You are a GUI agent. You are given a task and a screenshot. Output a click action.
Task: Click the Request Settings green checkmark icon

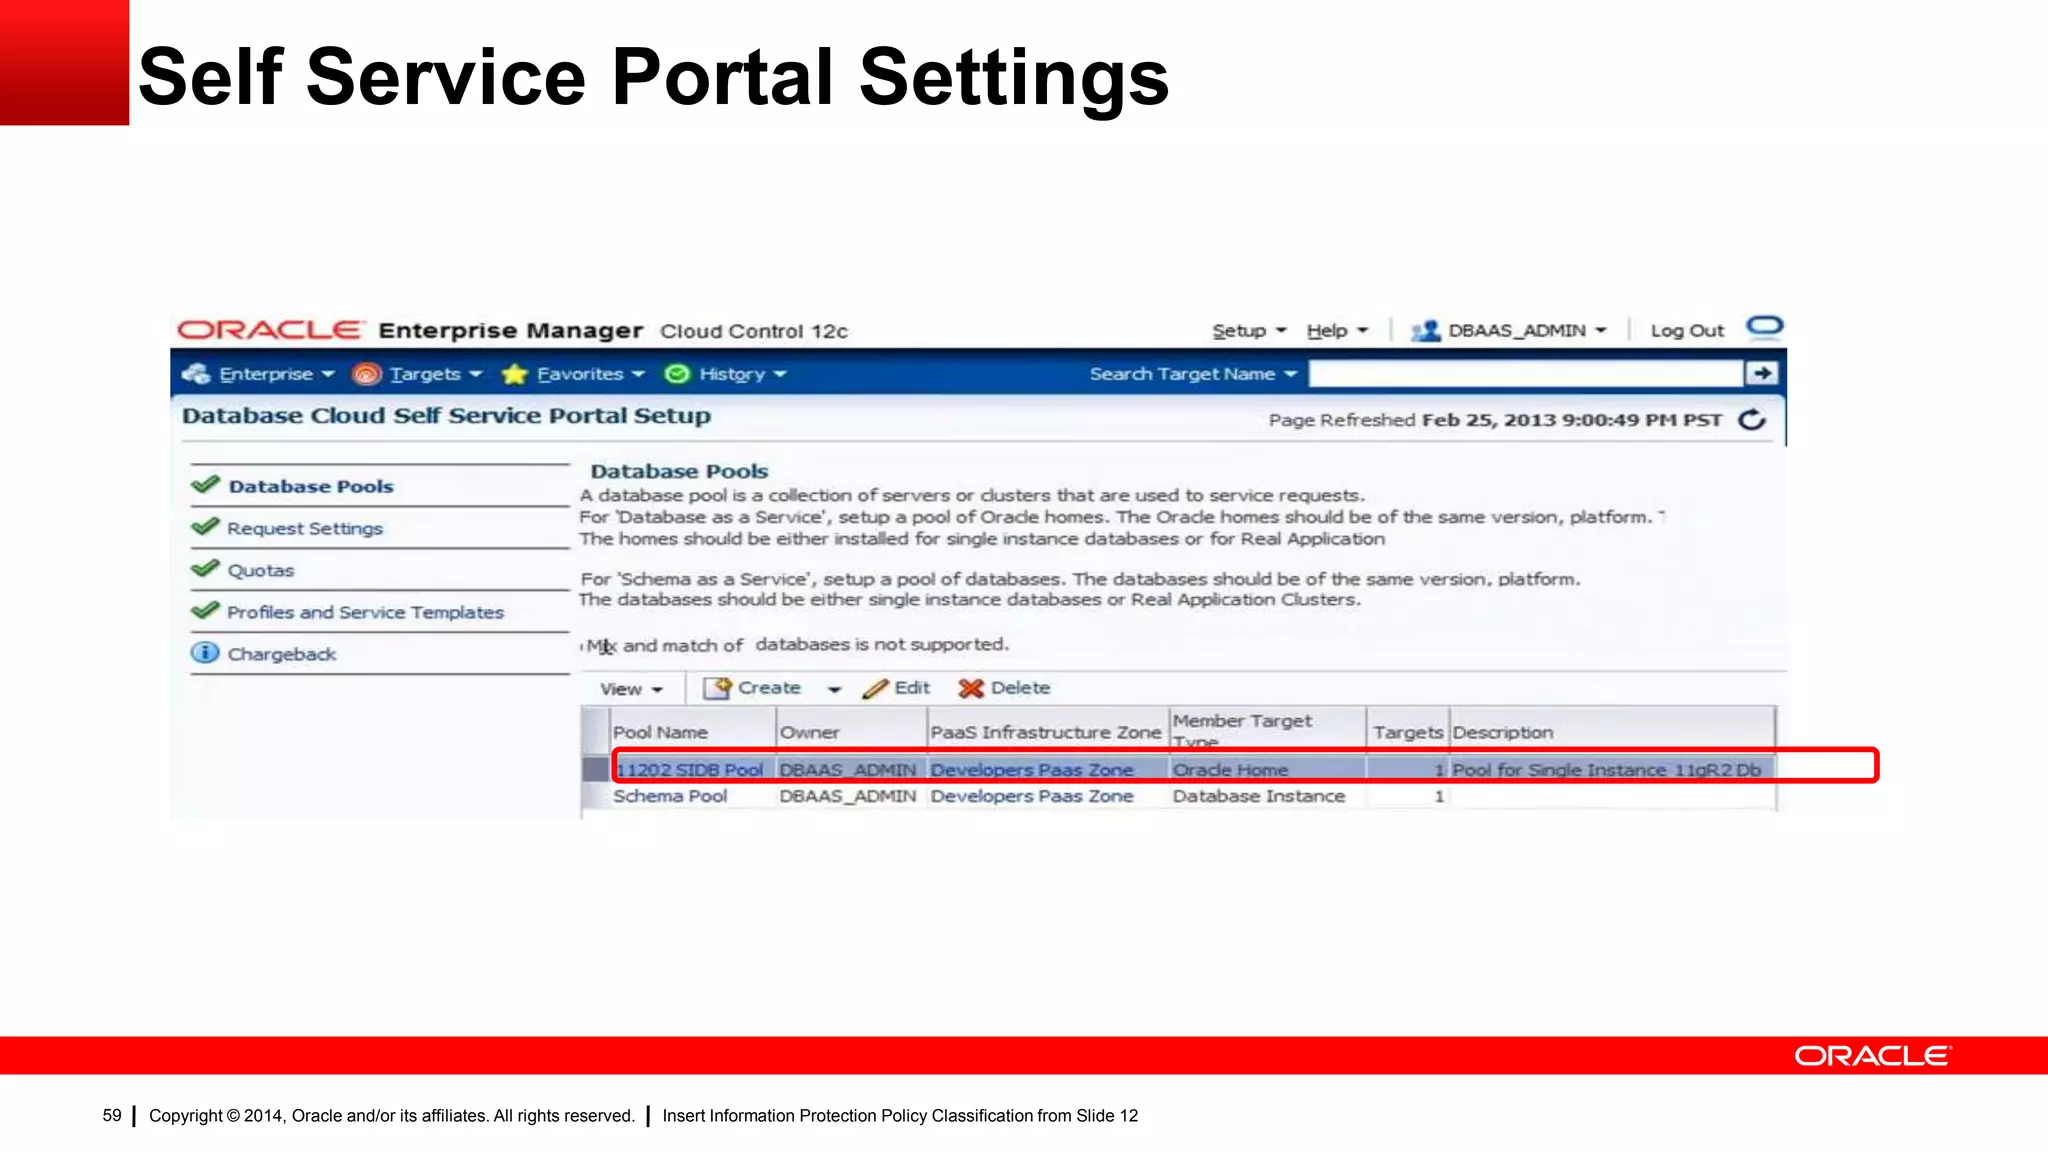coord(205,527)
